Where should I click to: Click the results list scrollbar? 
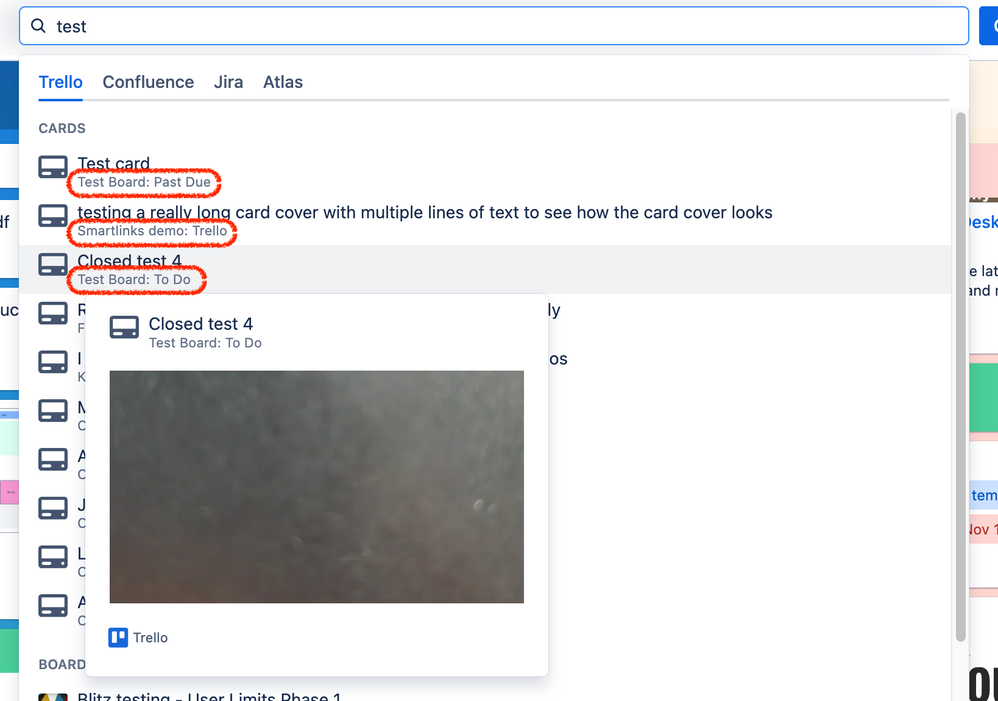click(960, 377)
